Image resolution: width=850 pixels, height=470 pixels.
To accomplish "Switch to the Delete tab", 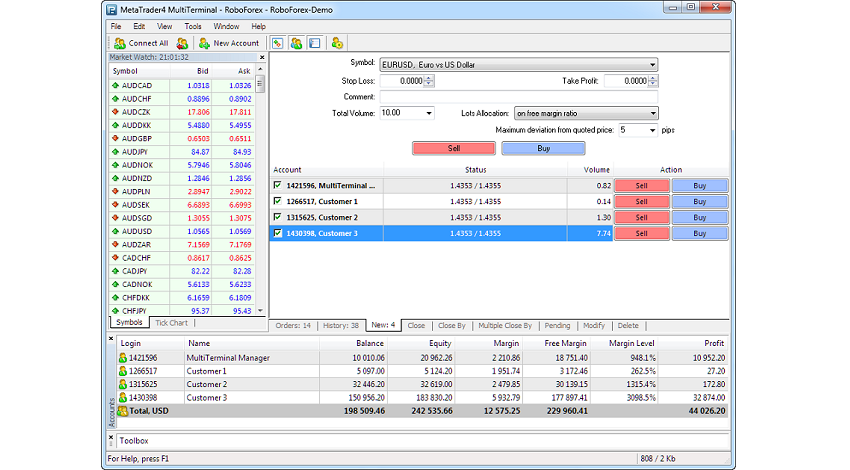I will pyautogui.click(x=628, y=326).
